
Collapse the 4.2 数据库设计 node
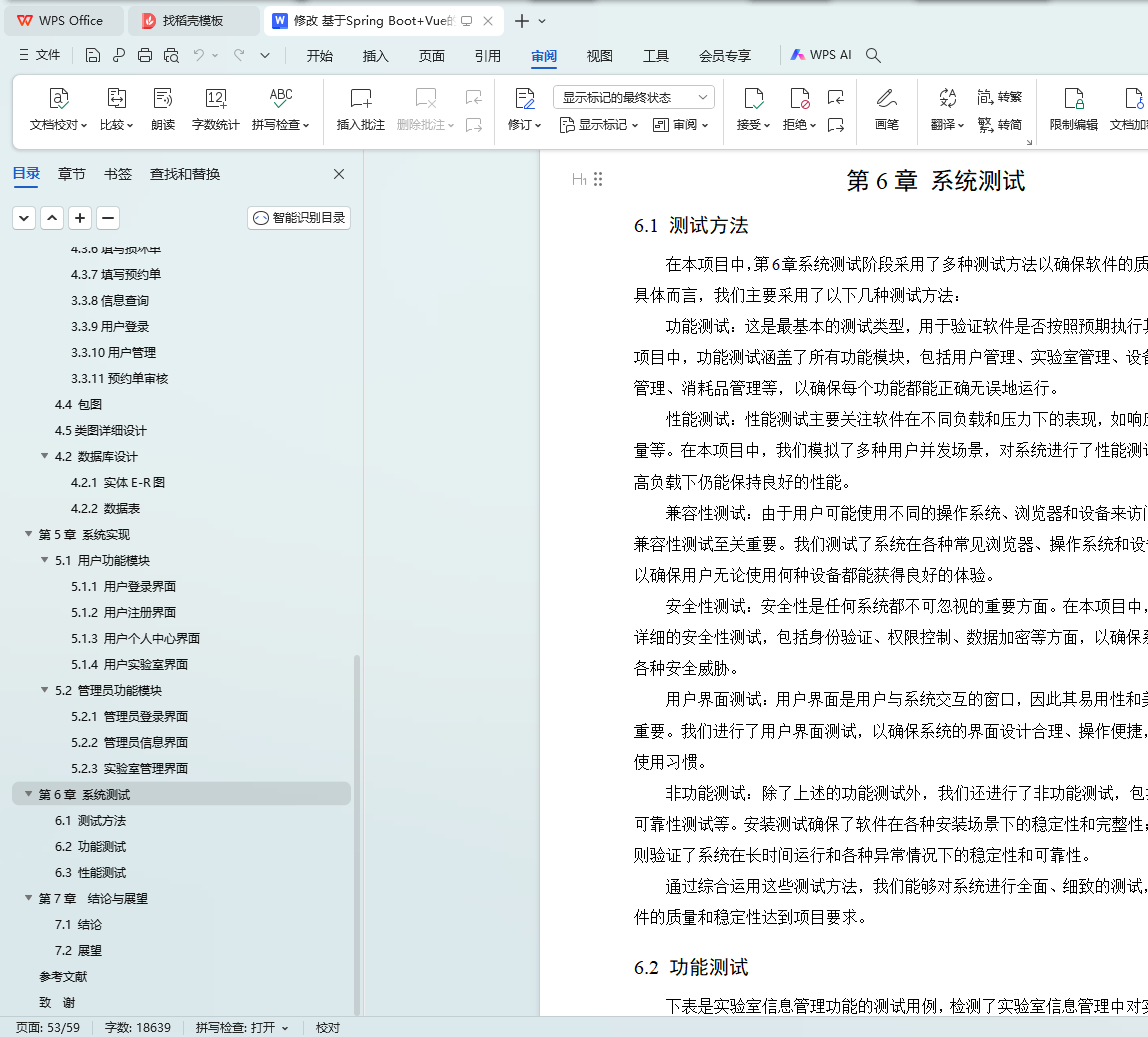click(x=45, y=456)
